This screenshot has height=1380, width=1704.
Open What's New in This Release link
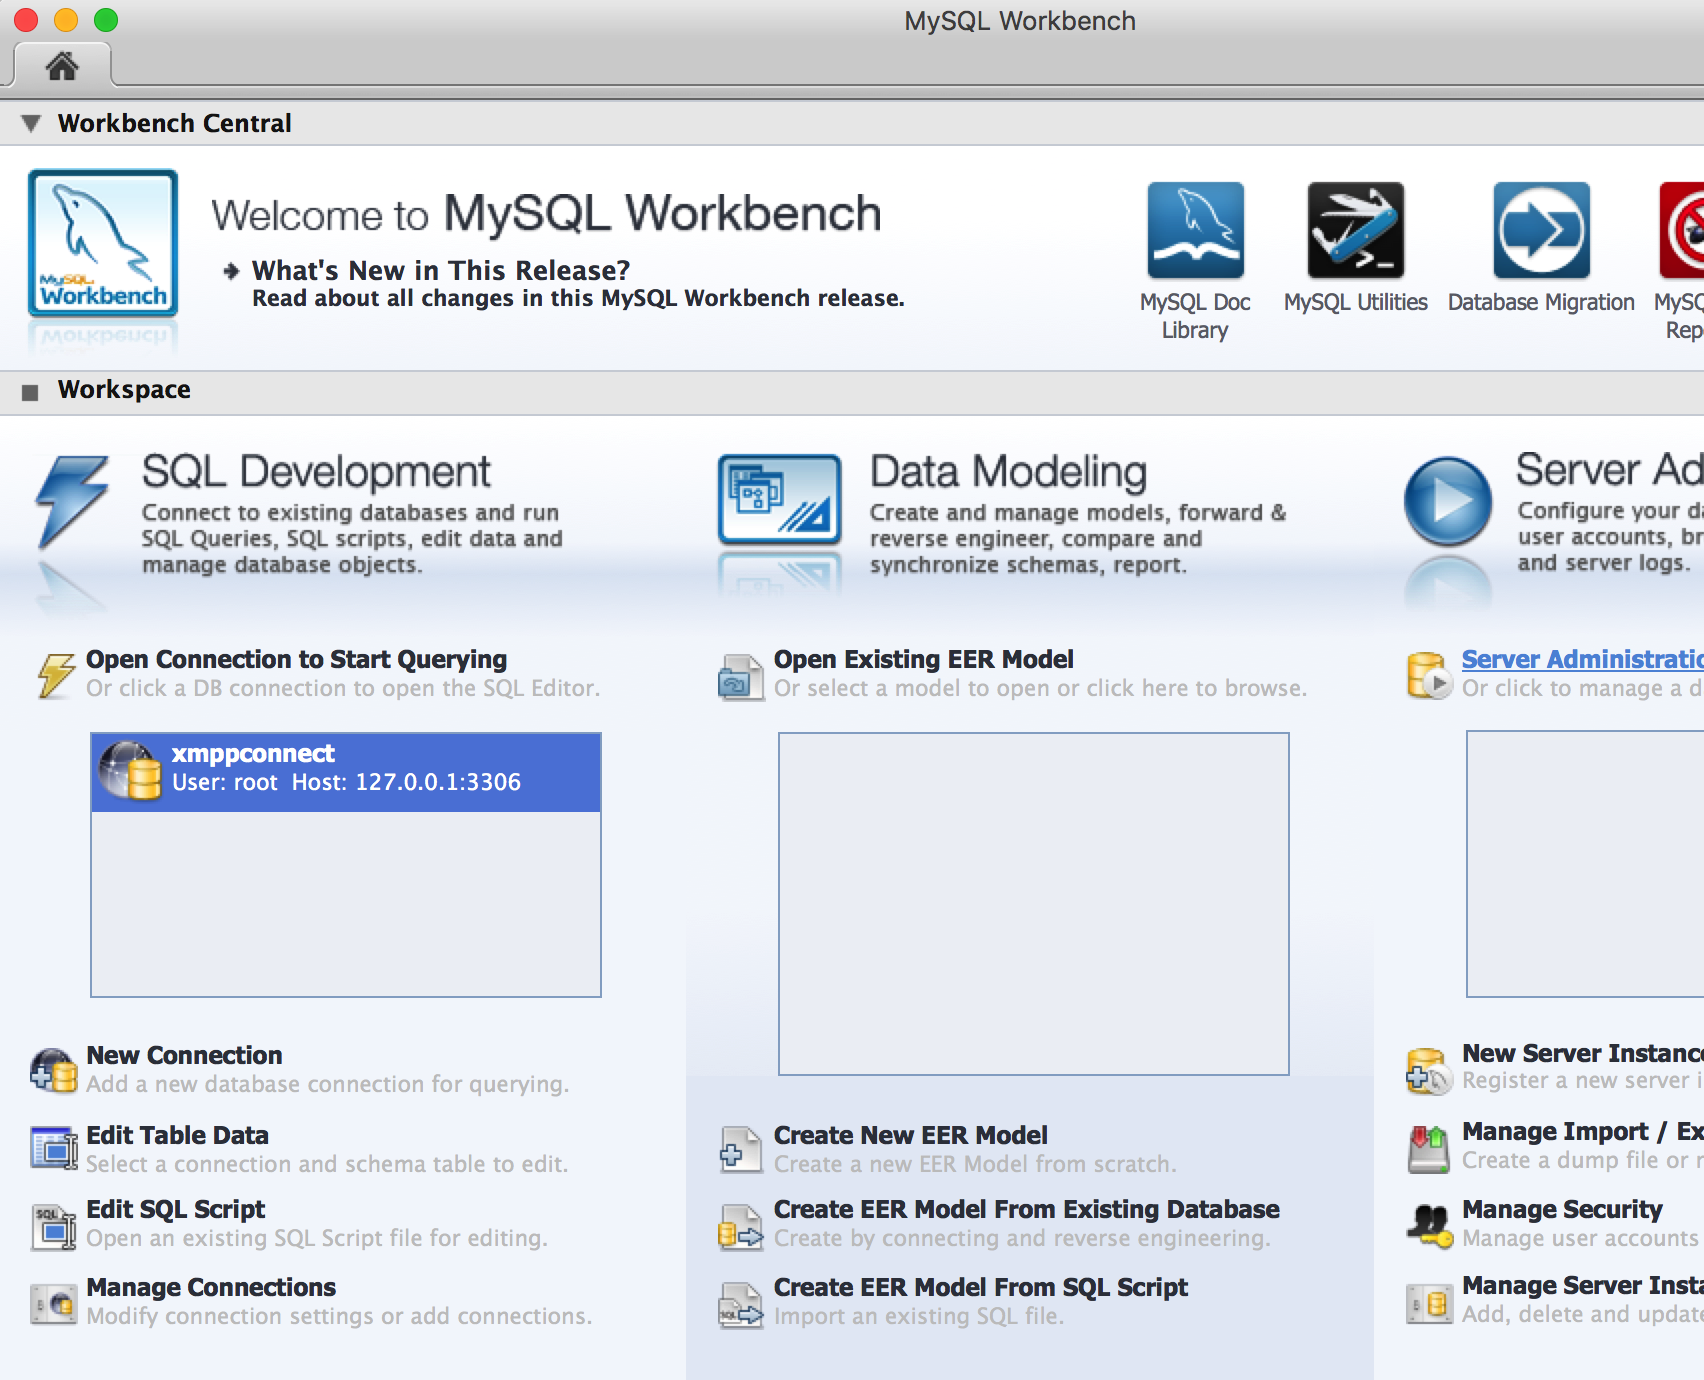click(441, 270)
